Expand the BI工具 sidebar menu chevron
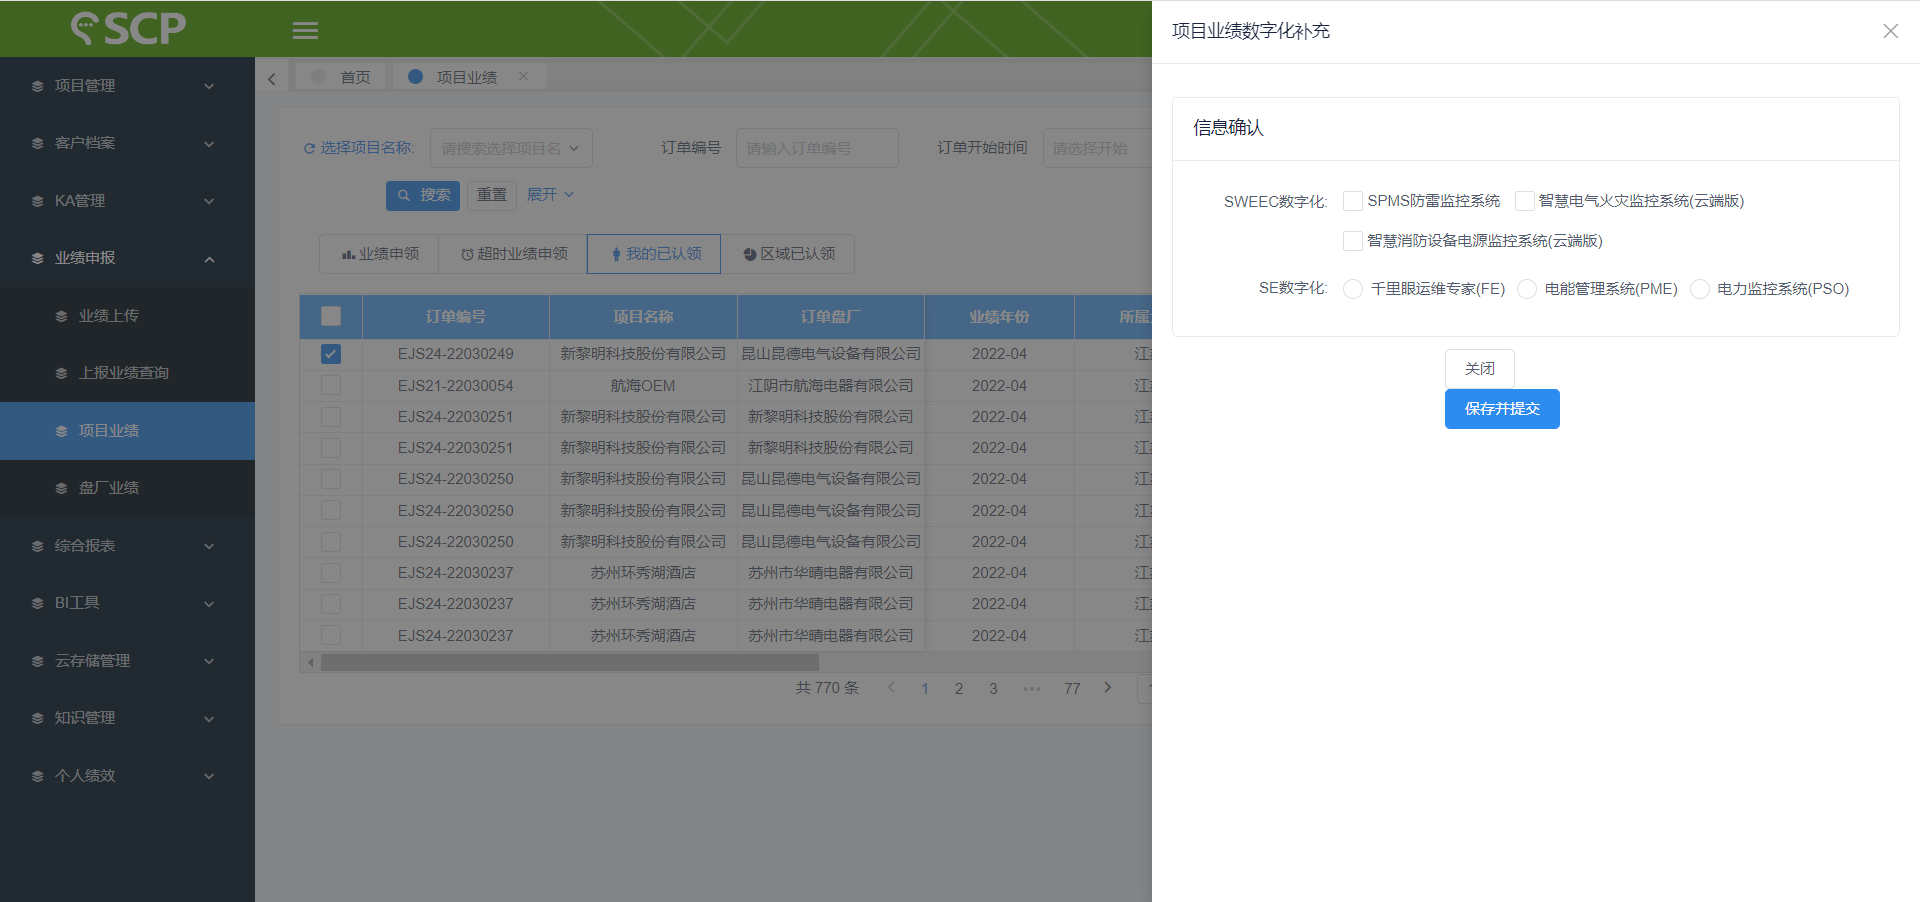This screenshot has height=902, width=1920. pos(209,604)
